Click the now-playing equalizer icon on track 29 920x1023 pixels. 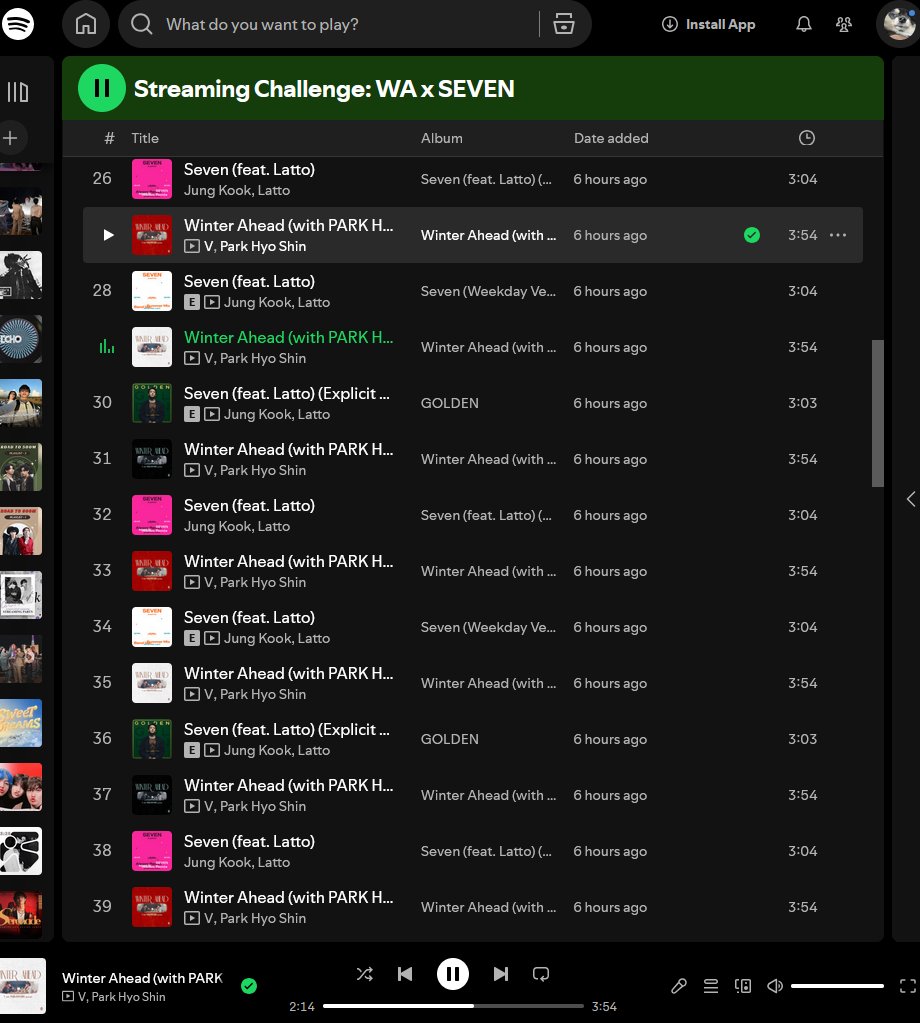[x=107, y=346]
